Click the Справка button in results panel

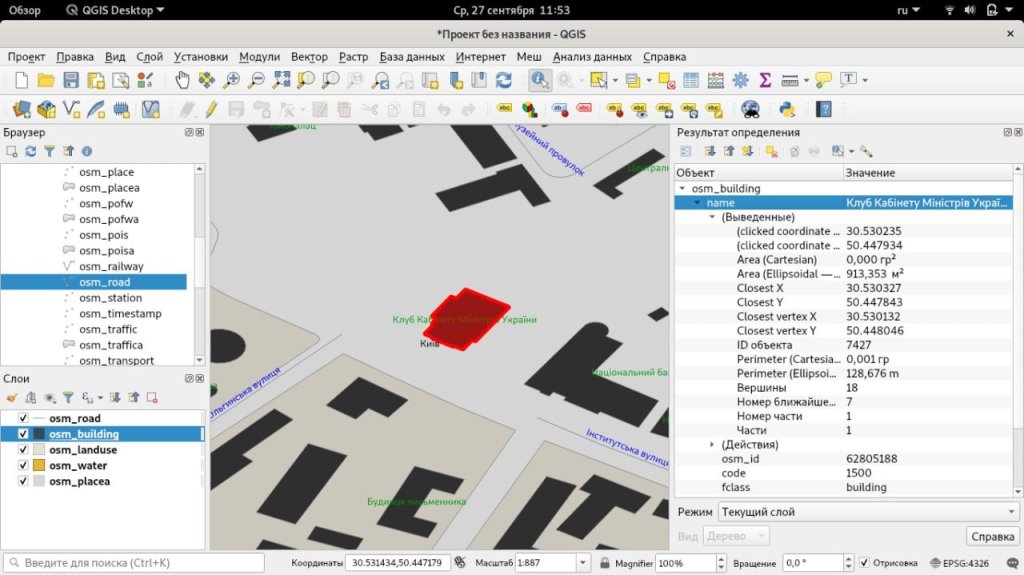point(992,536)
